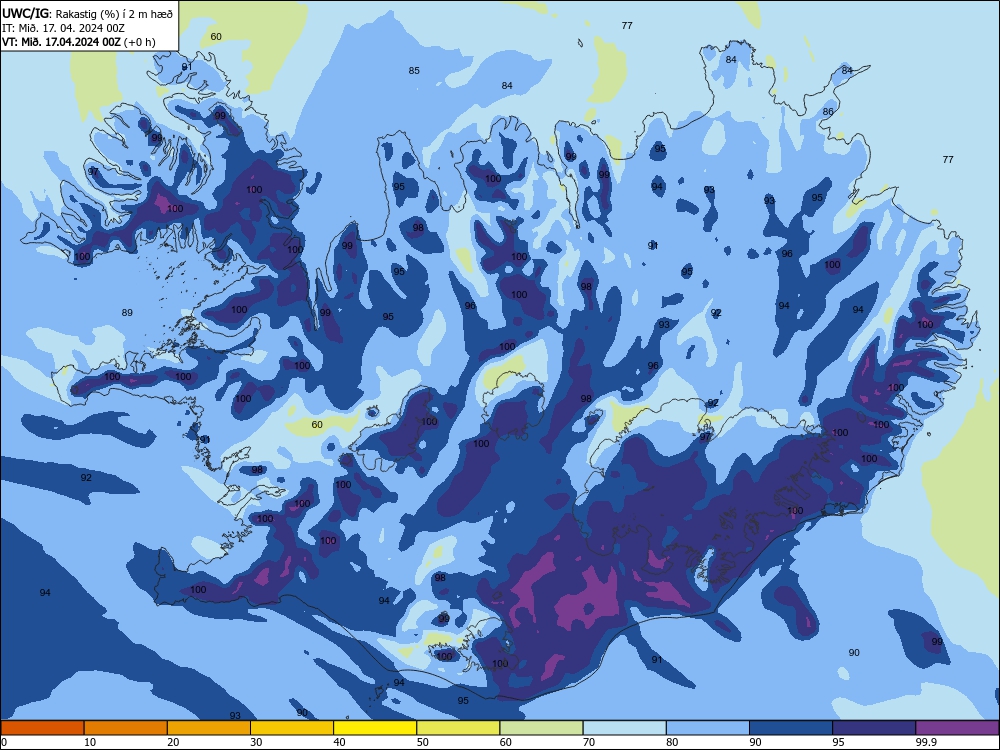Click the '70' tick label on color scale

(x=589, y=742)
